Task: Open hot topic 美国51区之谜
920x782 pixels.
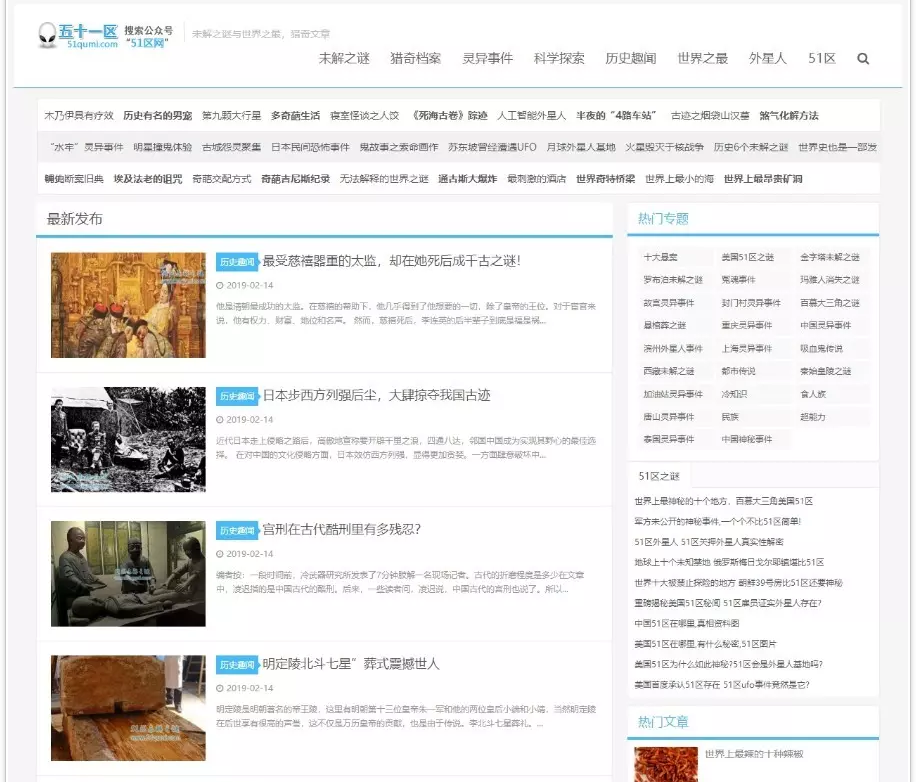Action: pos(748,257)
